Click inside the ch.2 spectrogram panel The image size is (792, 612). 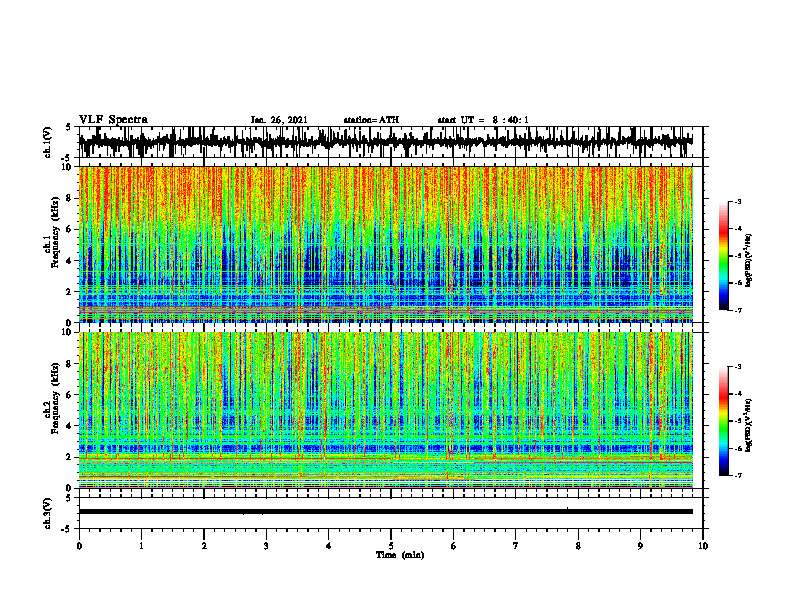point(385,410)
